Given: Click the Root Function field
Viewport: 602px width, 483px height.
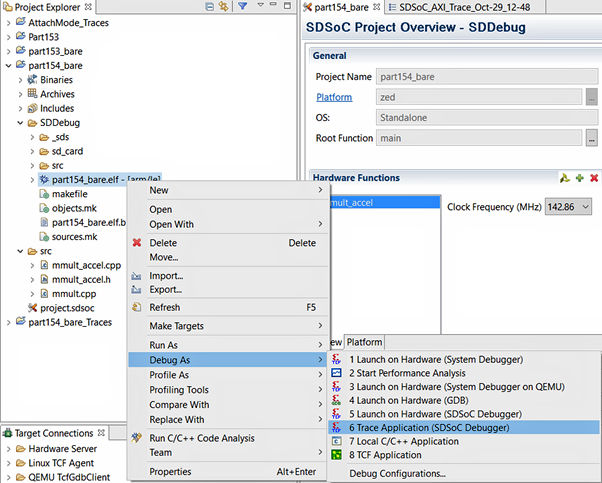Looking at the screenshot, I should coord(479,138).
